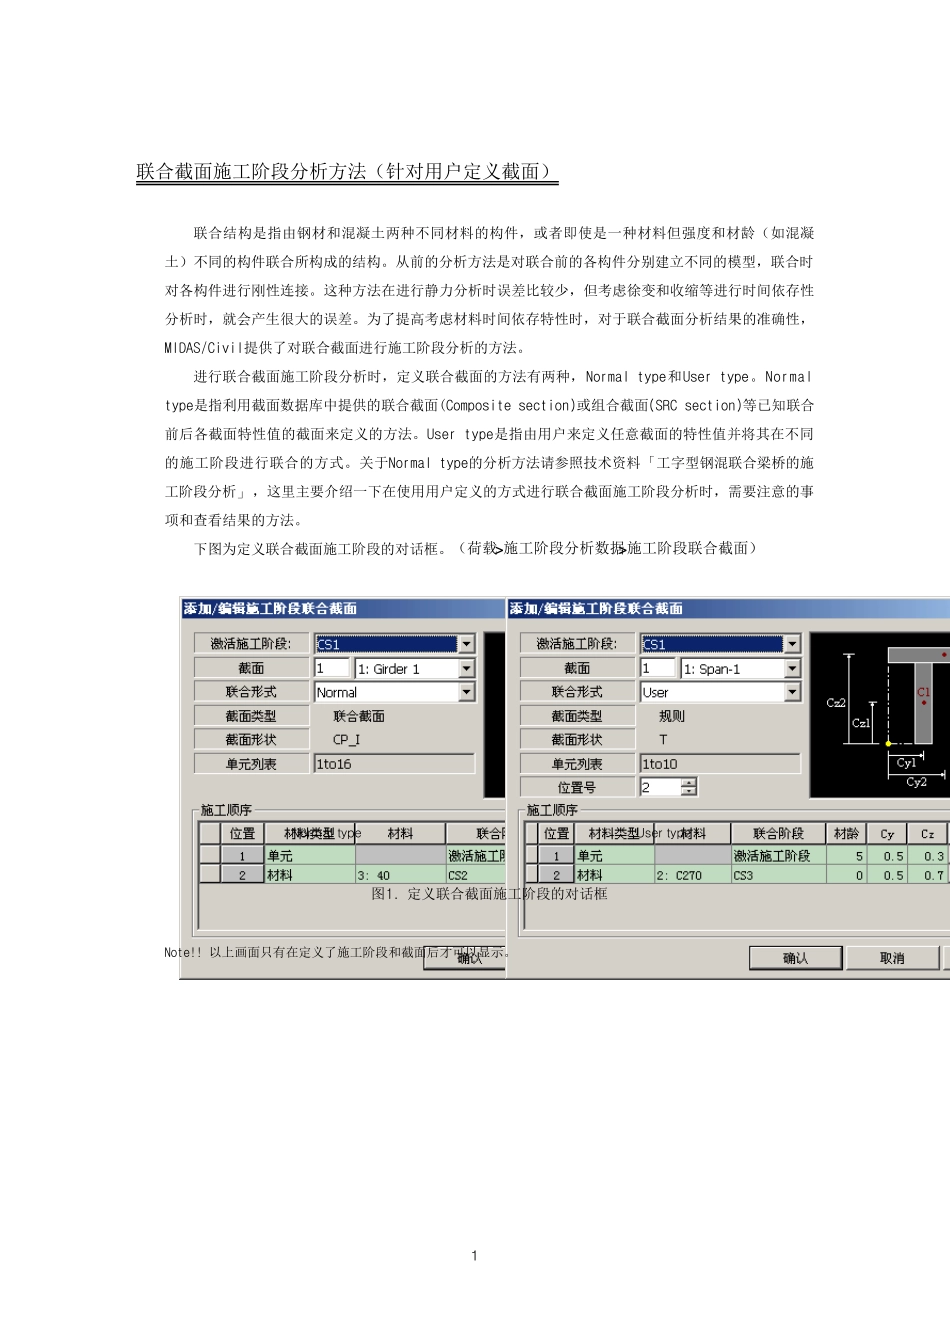
Task: Click the T-section preview diagram
Action: pos(880,715)
